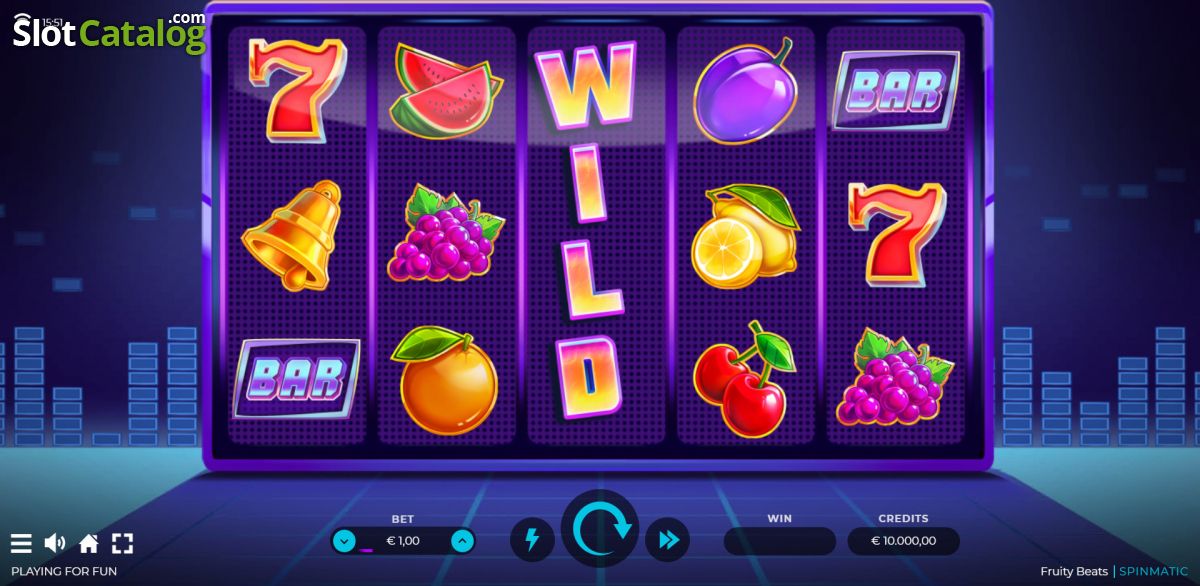Click the plum symbol on reel four
The height and width of the screenshot is (586, 1200).
point(745,90)
